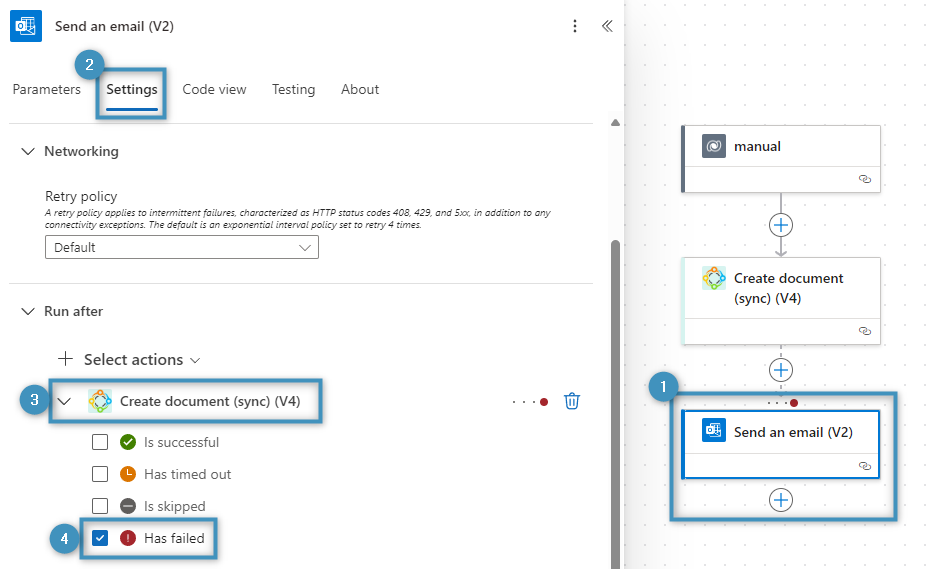Select the Send an email (V2) card
This screenshot has height=569, width=929.
[x=781, y=445]
